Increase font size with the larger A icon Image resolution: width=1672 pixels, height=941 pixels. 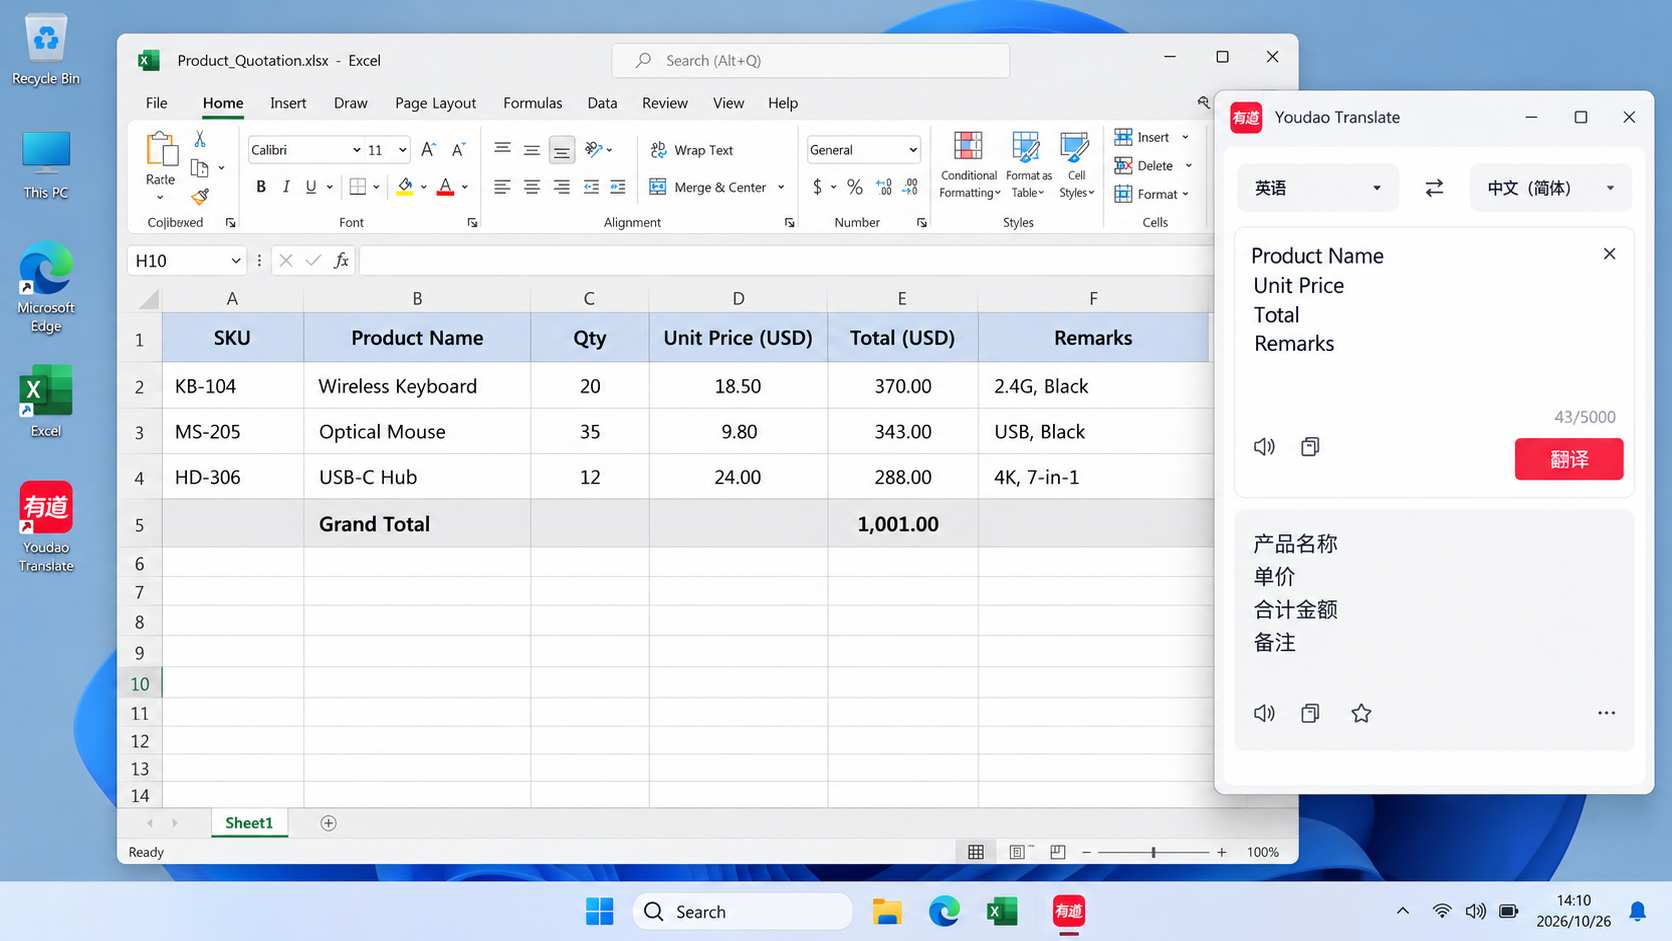coord(428,149)
